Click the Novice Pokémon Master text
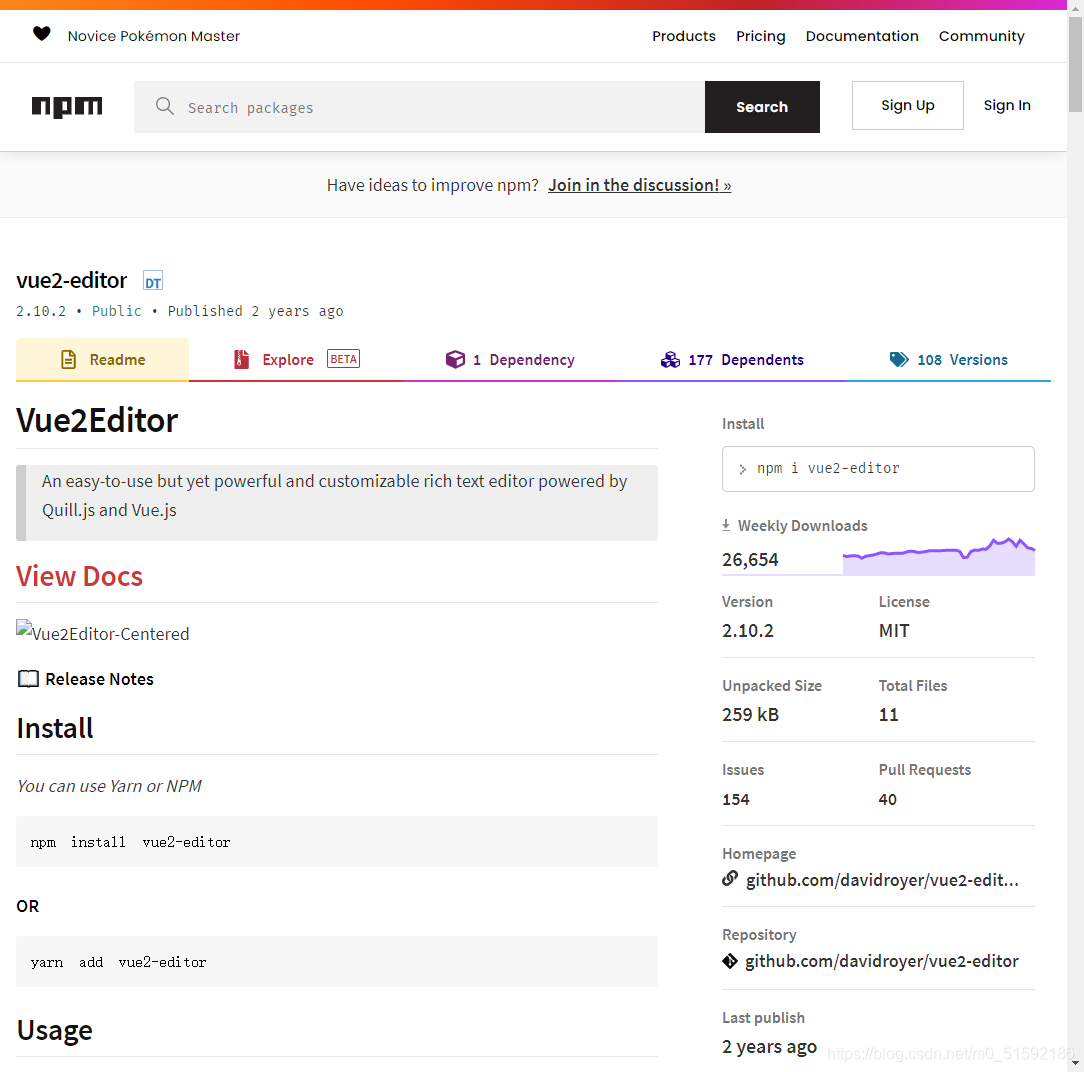1084x1072 pixels. click(153, 36)
